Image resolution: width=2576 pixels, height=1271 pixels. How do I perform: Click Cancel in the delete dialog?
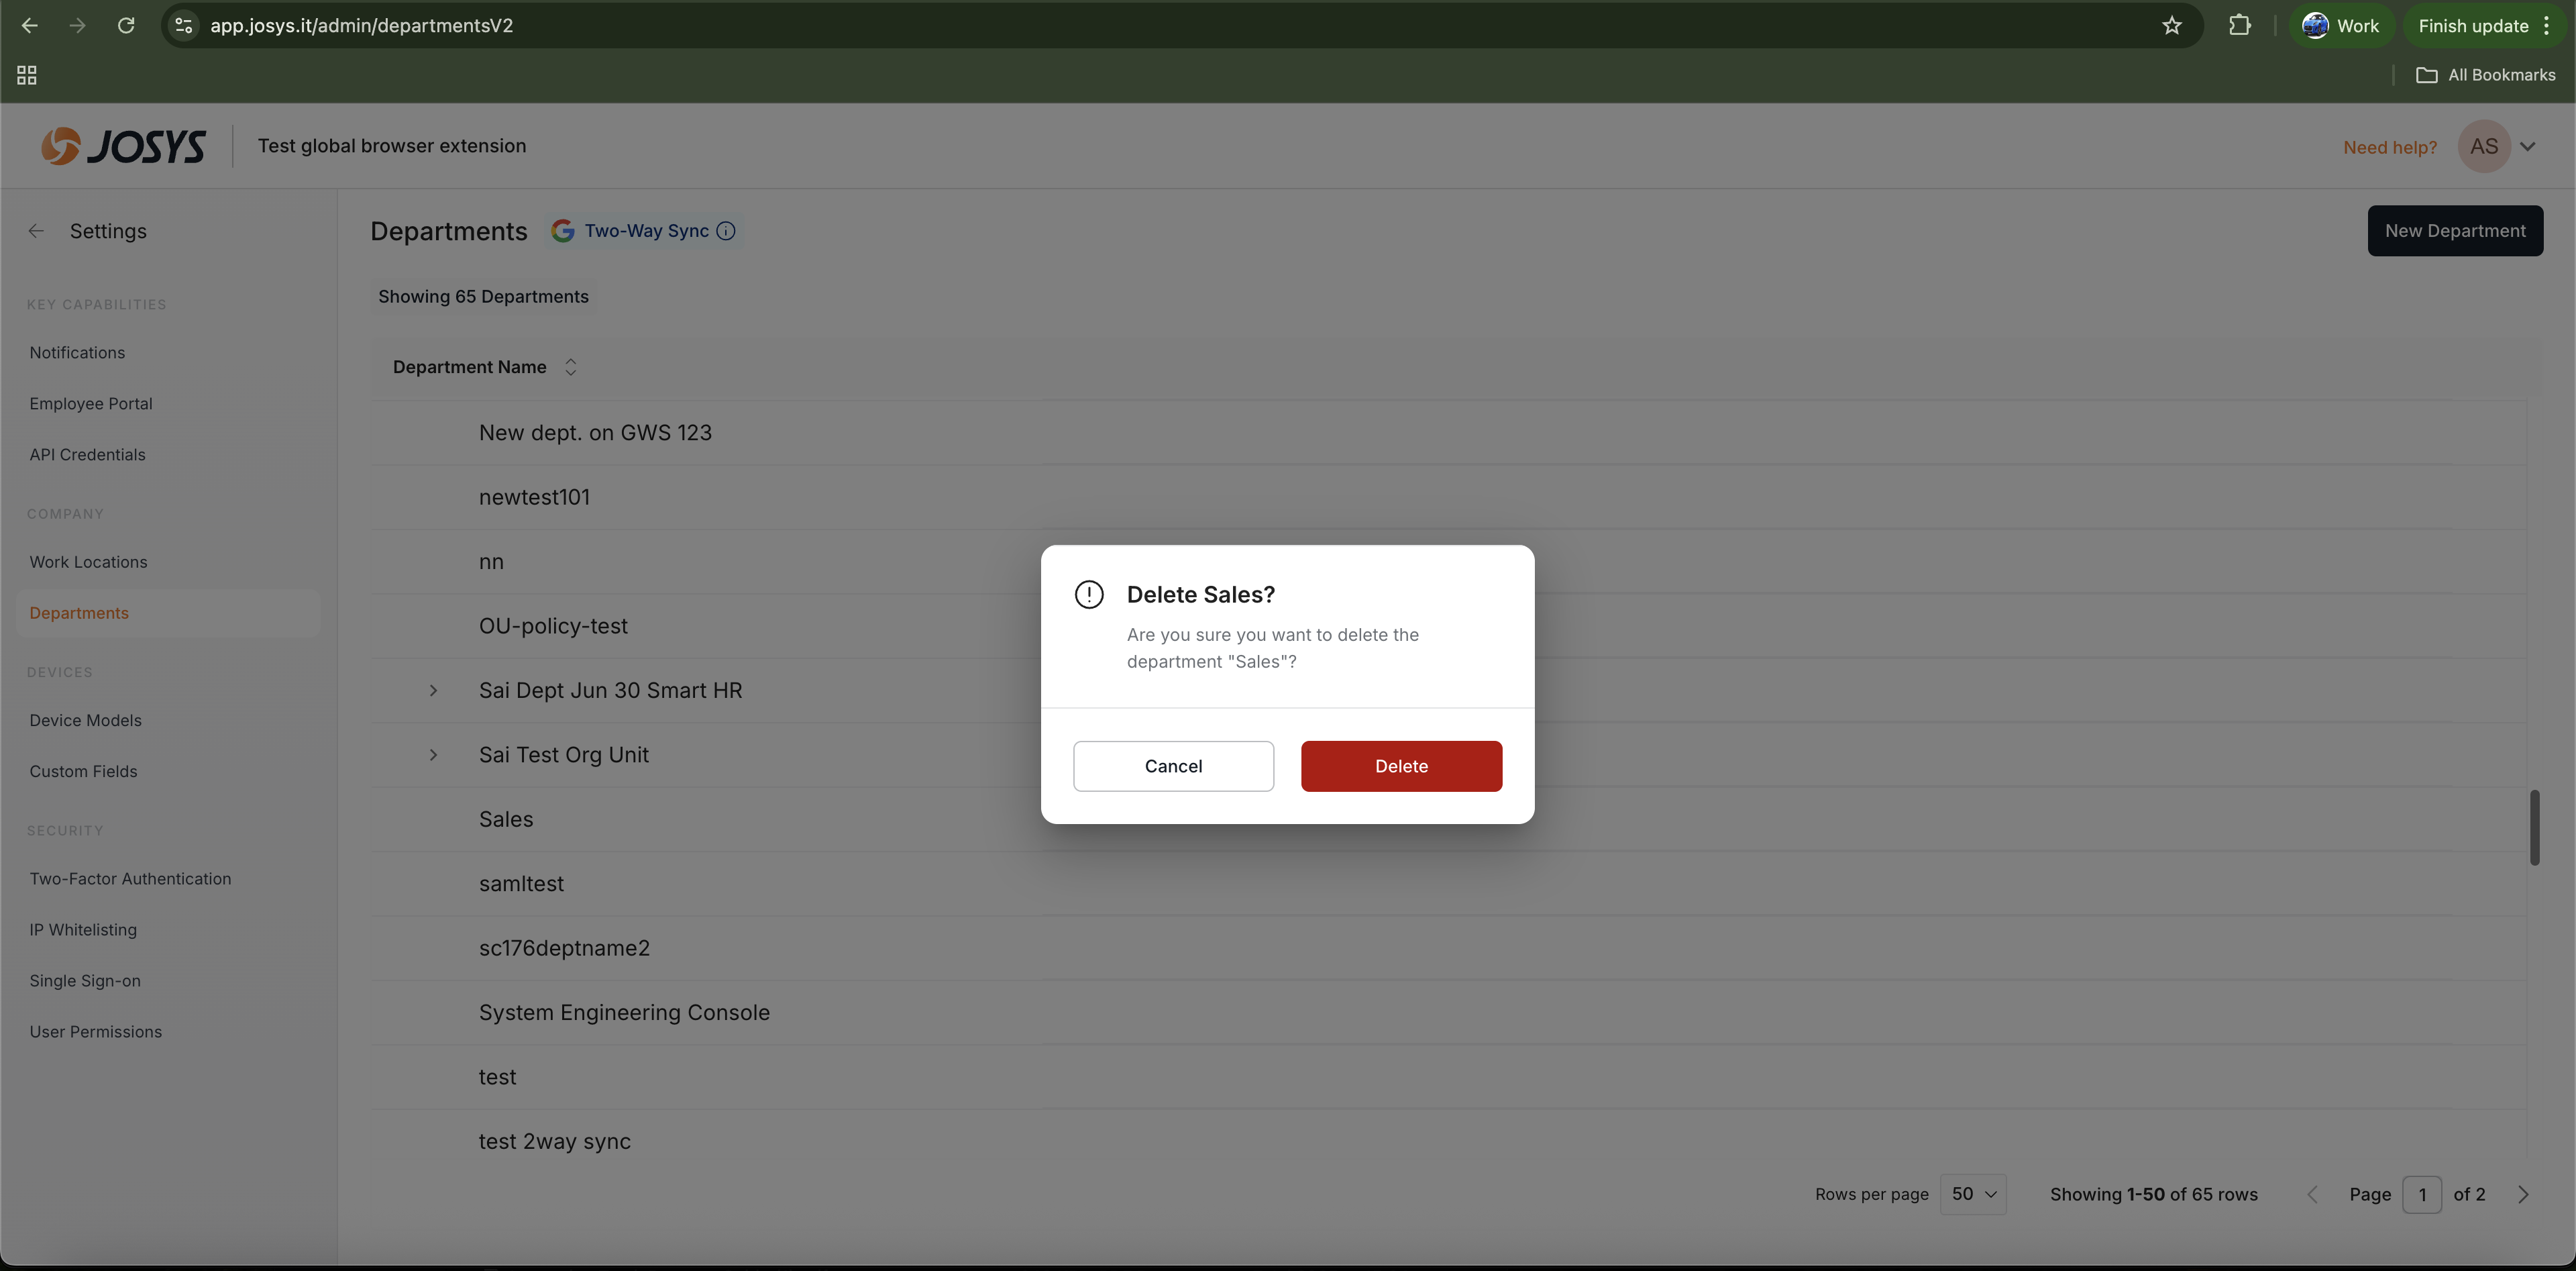[1173, 766]
